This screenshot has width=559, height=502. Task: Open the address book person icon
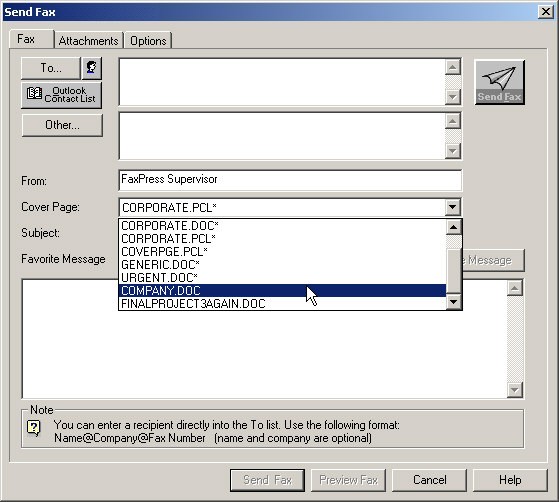(92, 68)
